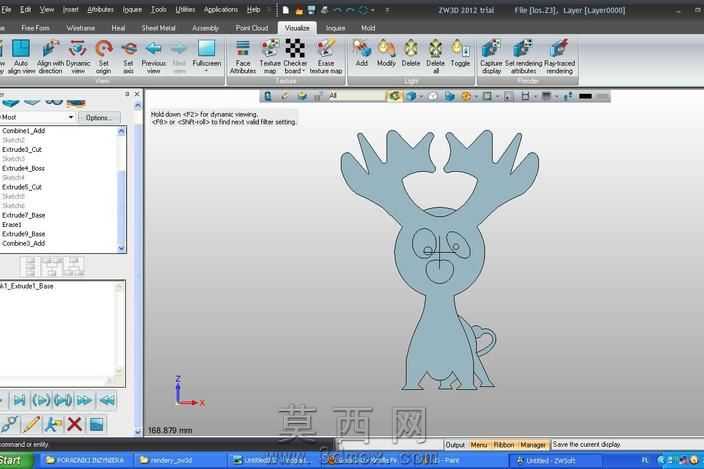The width and height of the screenshot is (704, 469).
Task: Click the red X delete icon
Action: 75,424
